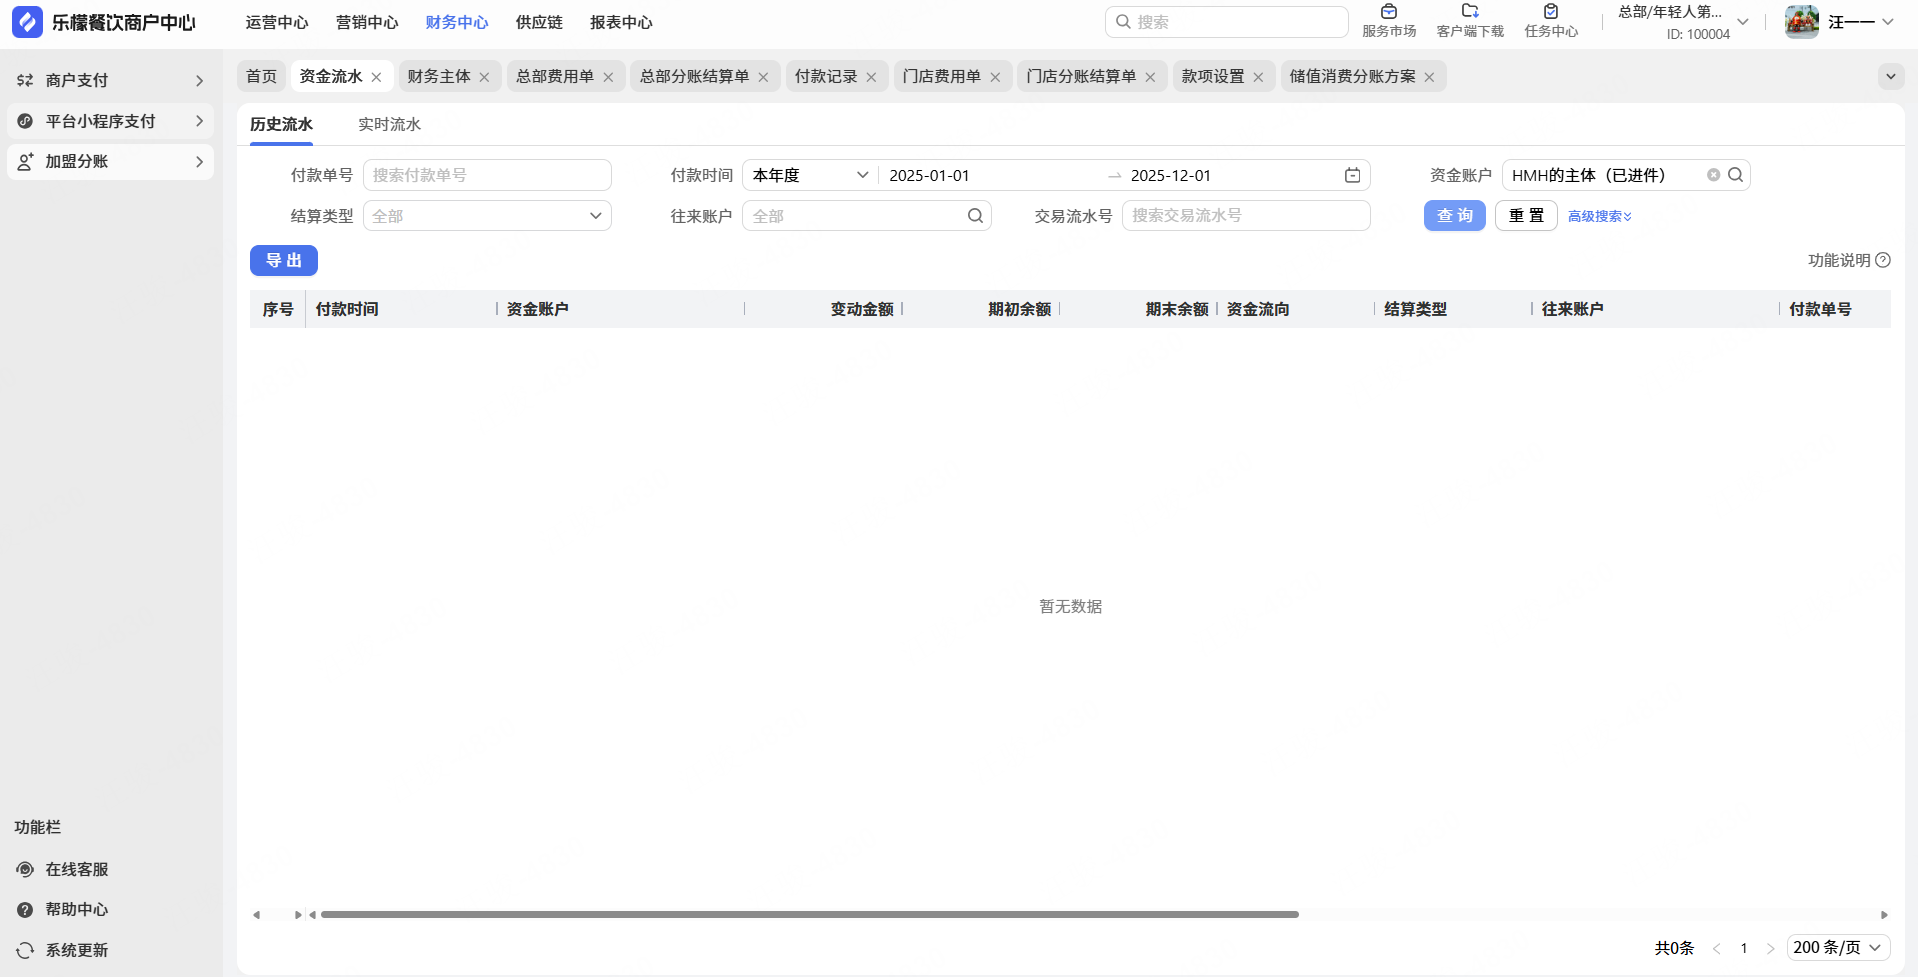Click the scrollbar right arrow
1918x977 pixels.
pos(1884,914)
